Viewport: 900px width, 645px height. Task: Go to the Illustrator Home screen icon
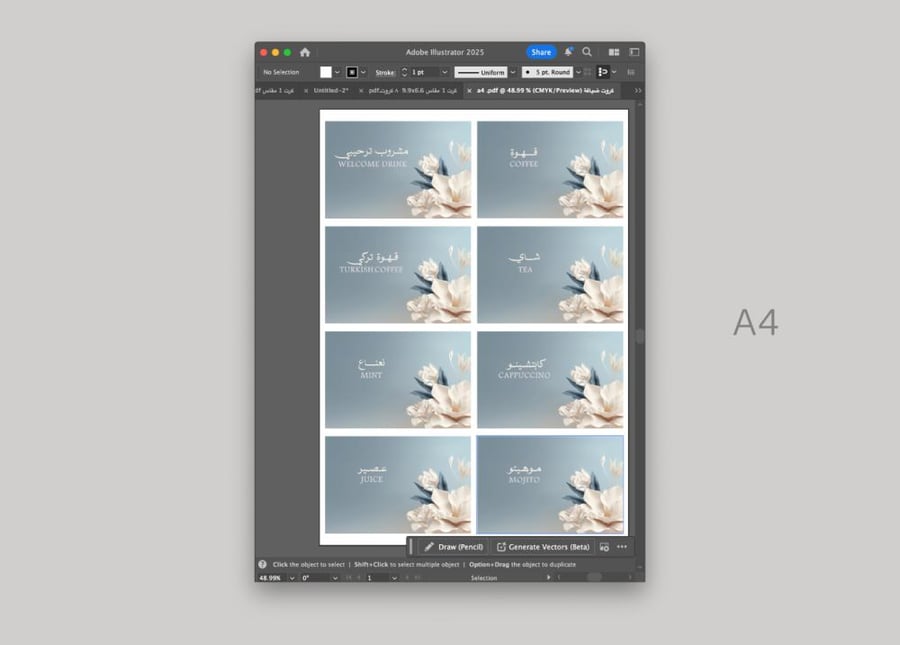[305, 52]
